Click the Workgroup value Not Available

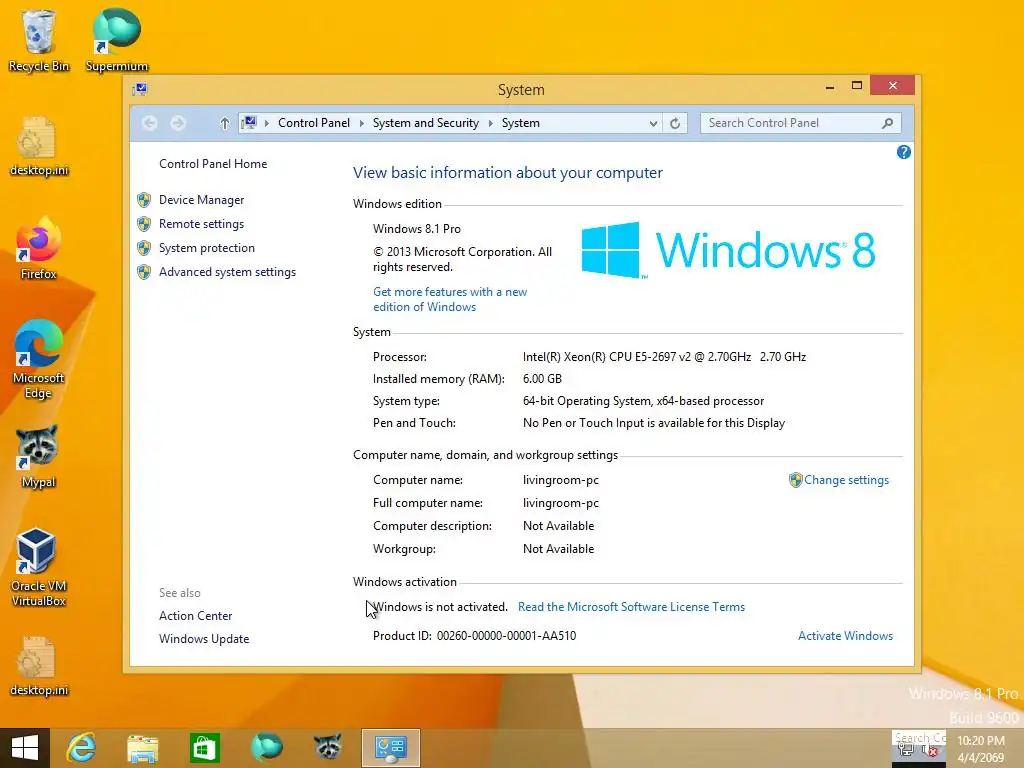tap(558, 549)
